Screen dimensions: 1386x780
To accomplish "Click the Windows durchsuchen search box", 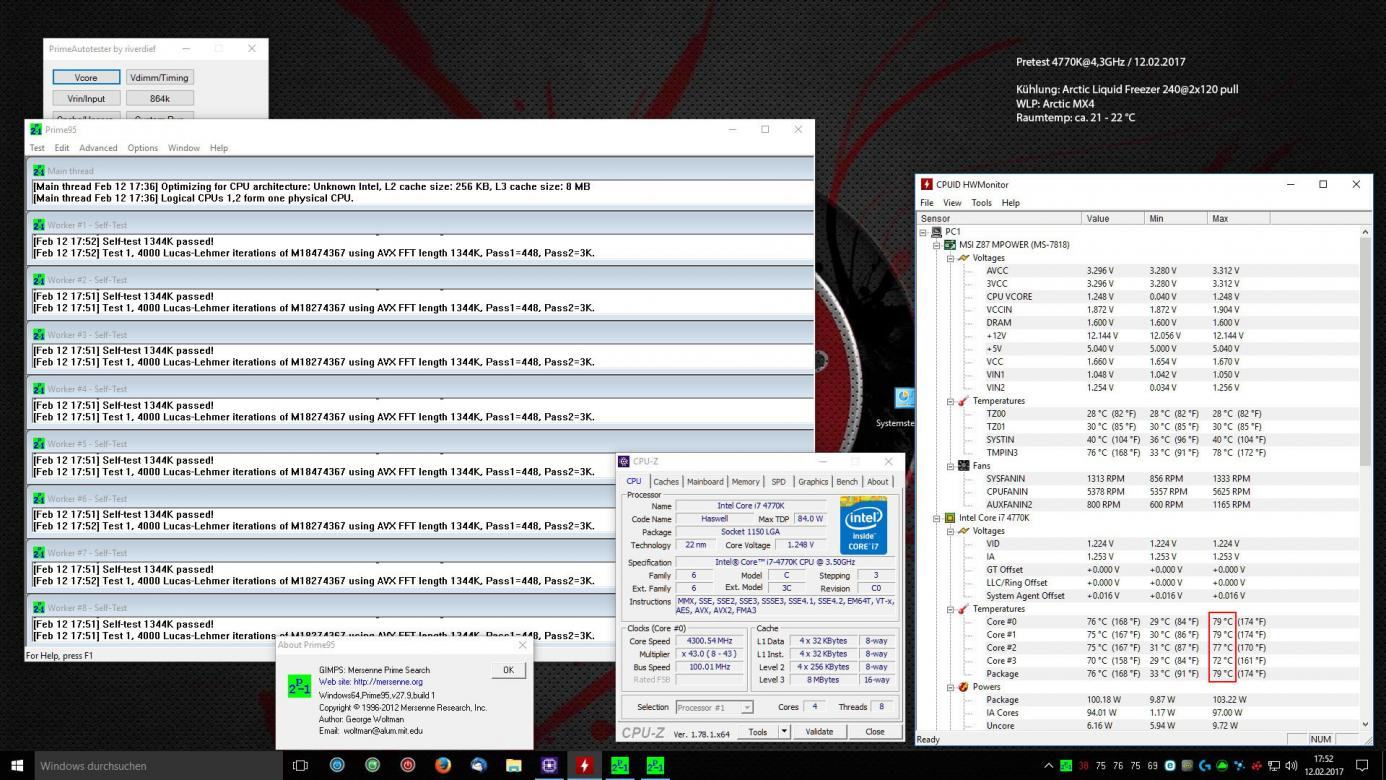I will point(158,766).
